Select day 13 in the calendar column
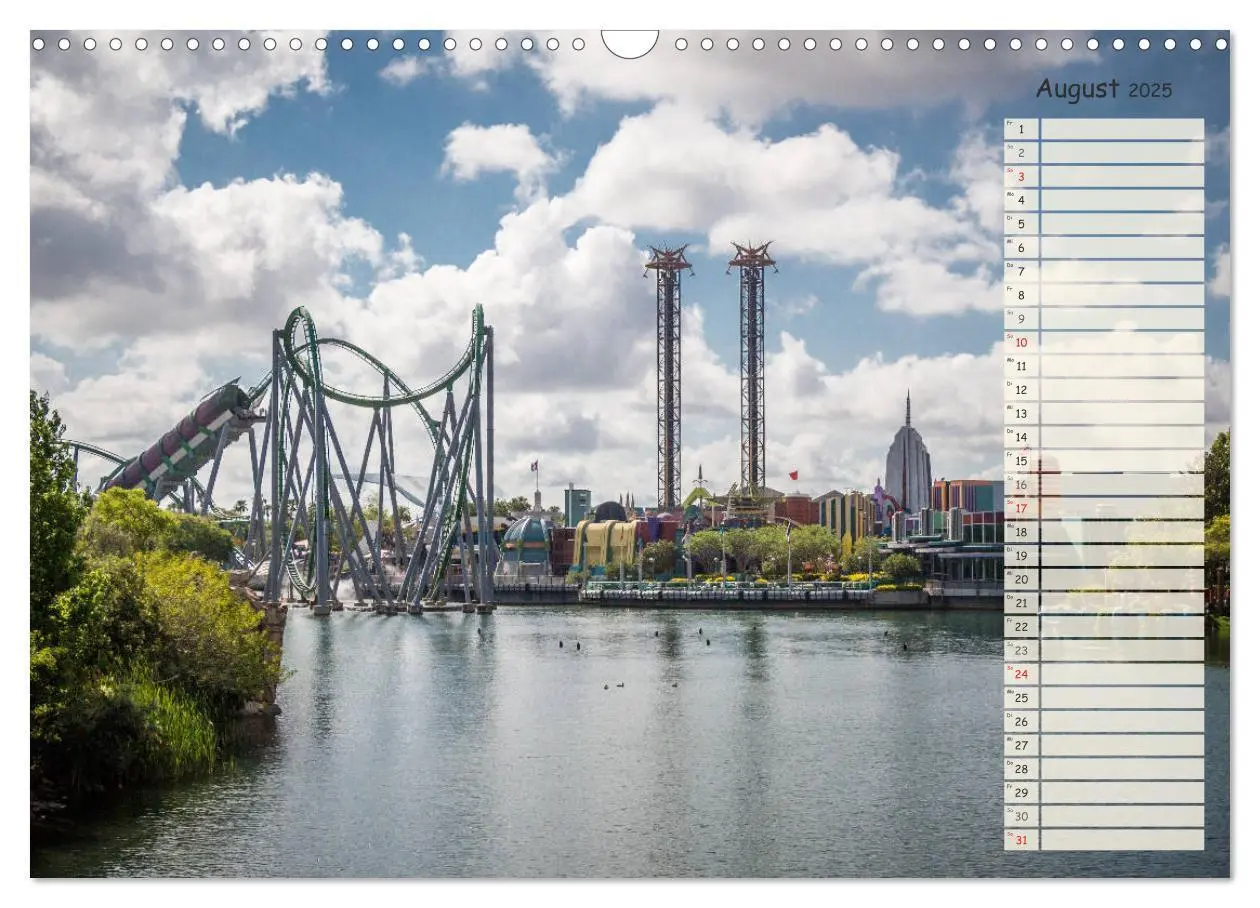1260x908 pixels. [x=1021, y=414]
